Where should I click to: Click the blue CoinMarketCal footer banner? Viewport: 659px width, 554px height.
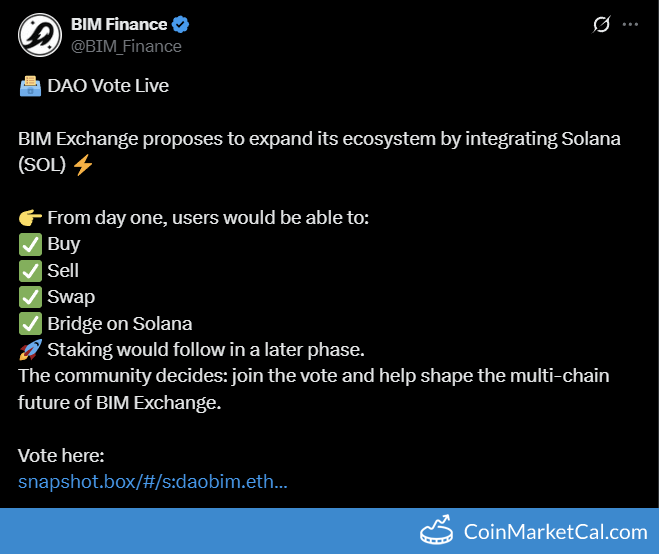coord(330,531)
